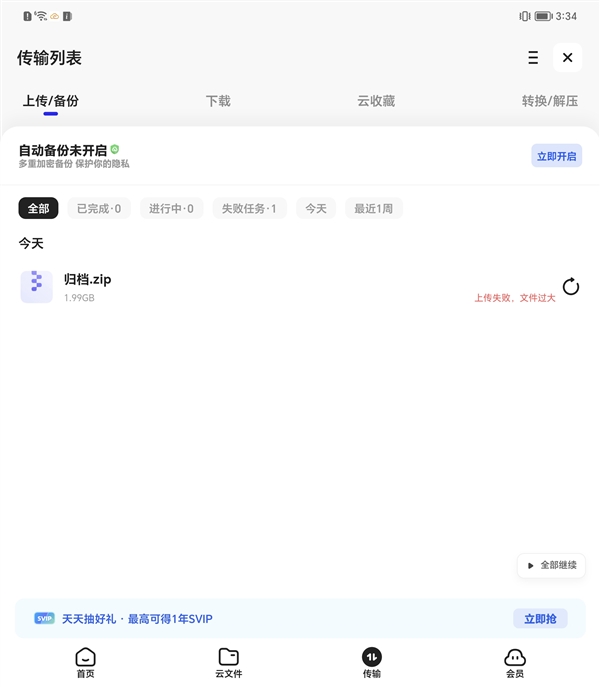The height and width of the screenshot is (687, 600).
Task: Tap the 归档.zip file icon
Action: [x=37, y=287]
